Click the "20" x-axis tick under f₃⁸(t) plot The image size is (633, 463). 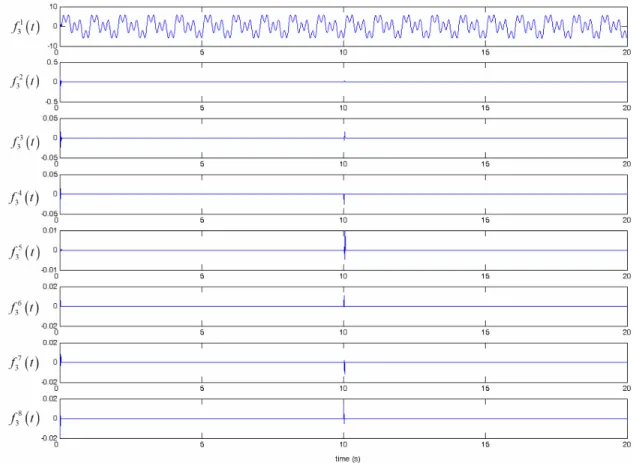pos(626,444)
